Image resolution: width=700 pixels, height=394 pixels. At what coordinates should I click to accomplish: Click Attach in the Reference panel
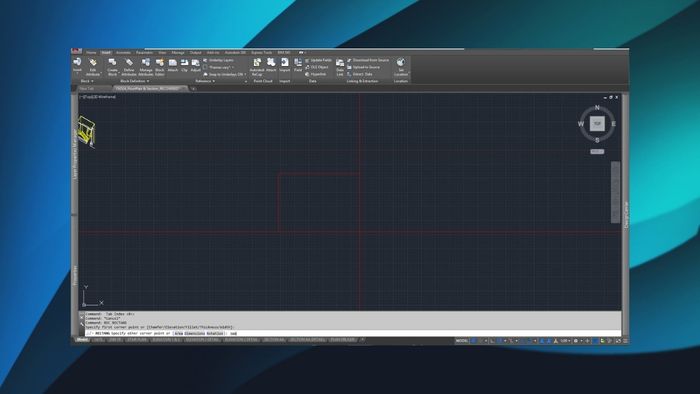173,65
